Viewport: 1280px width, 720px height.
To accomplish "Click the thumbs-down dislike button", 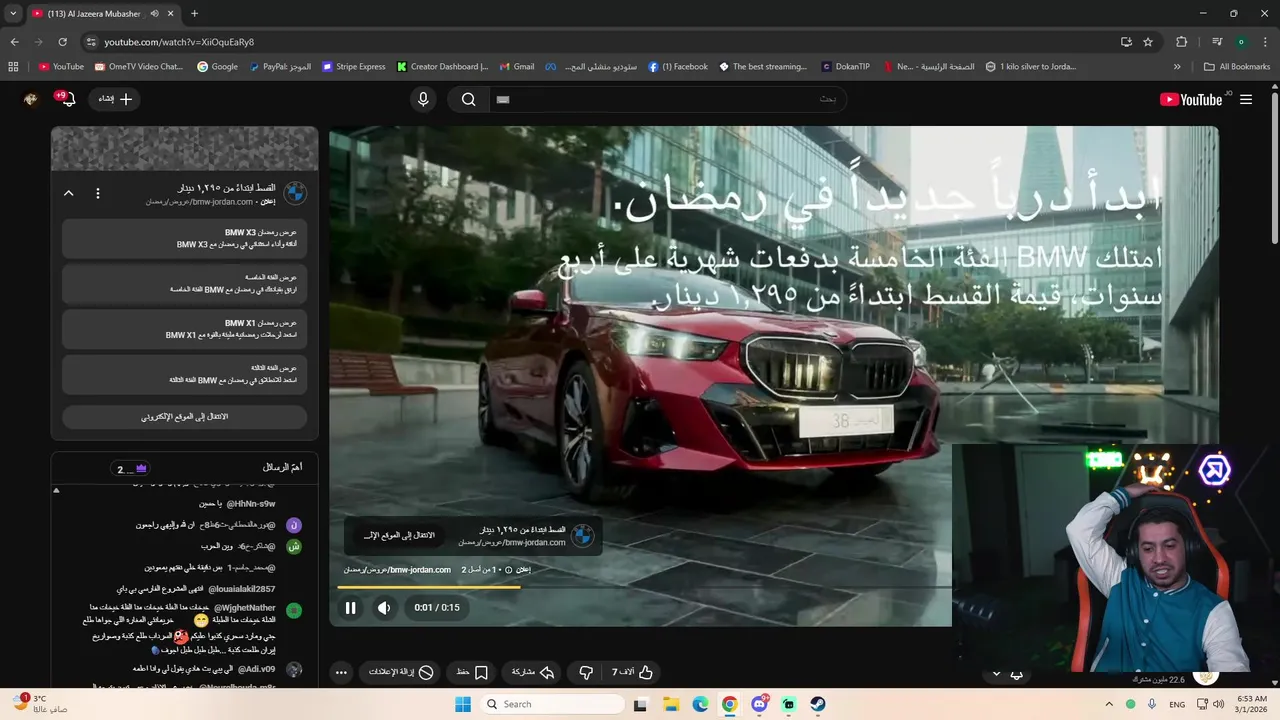I will point(586,673).
